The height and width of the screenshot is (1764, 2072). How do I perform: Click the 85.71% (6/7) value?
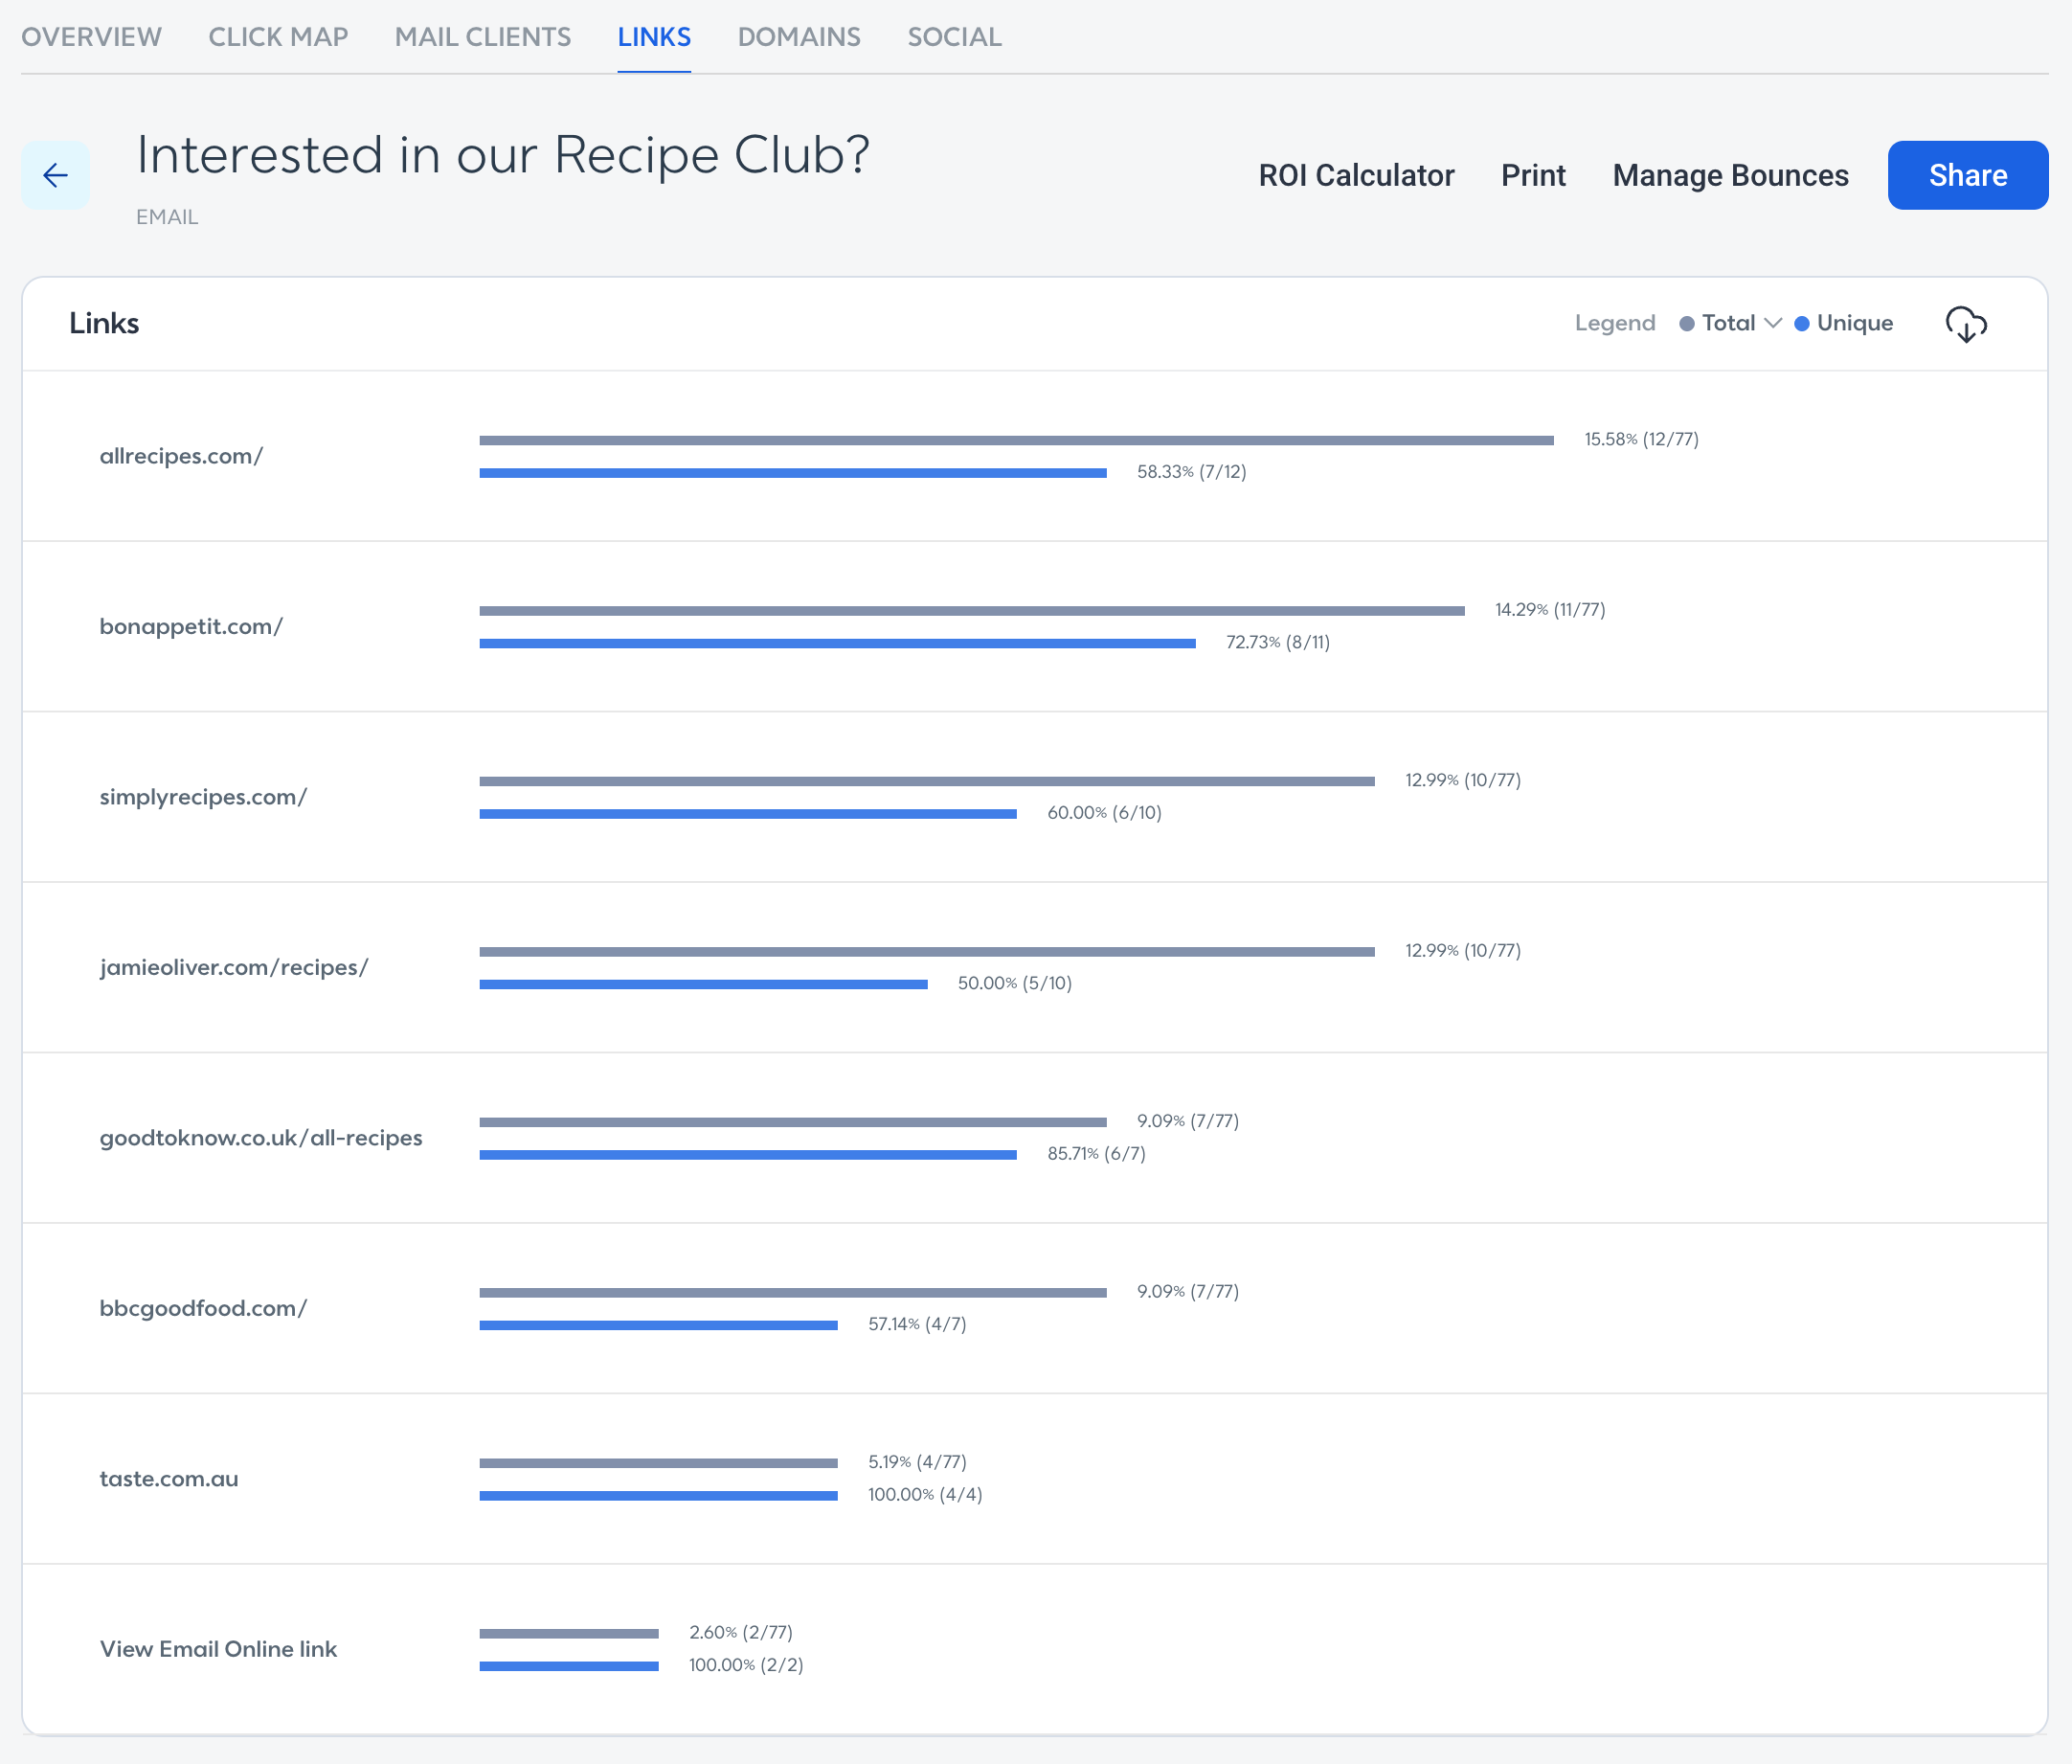click(x=1096, y=1154)
